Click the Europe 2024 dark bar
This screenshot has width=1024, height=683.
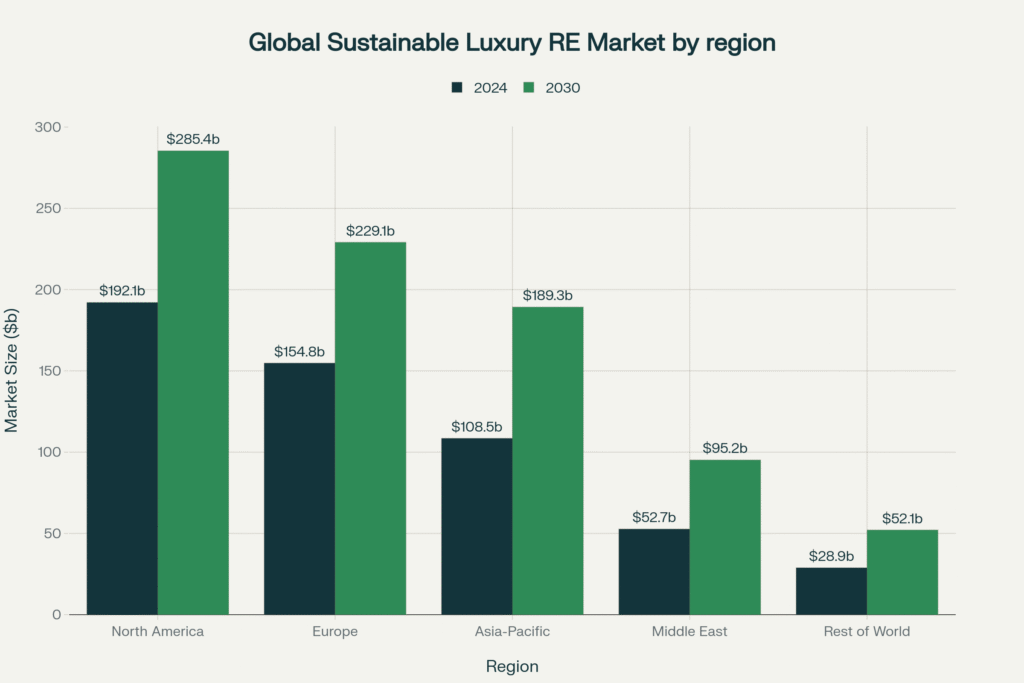click(299, 488)
